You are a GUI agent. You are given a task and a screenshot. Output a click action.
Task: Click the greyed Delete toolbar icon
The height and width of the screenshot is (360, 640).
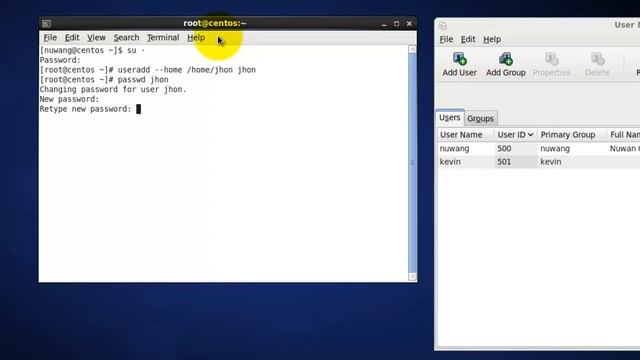(597, 59)
